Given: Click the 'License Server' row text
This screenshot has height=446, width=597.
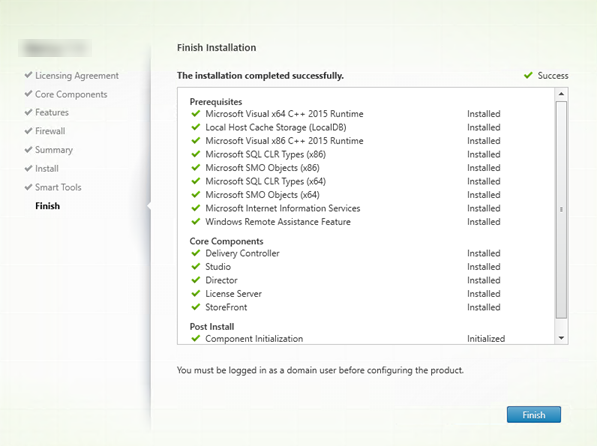Looking at the screenshot, I should [x=233, y=294].
